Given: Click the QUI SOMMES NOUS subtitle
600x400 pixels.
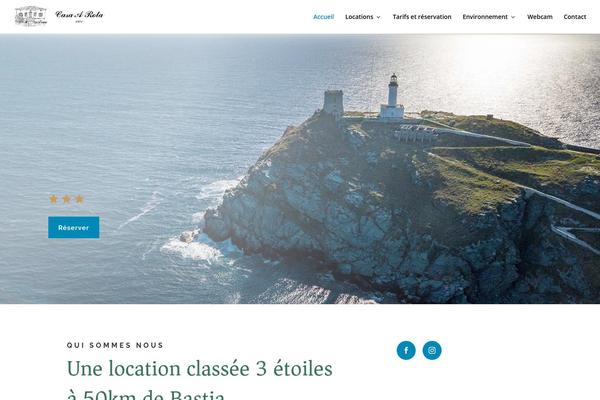Looking at the screenshot, I should click(115, 345).
